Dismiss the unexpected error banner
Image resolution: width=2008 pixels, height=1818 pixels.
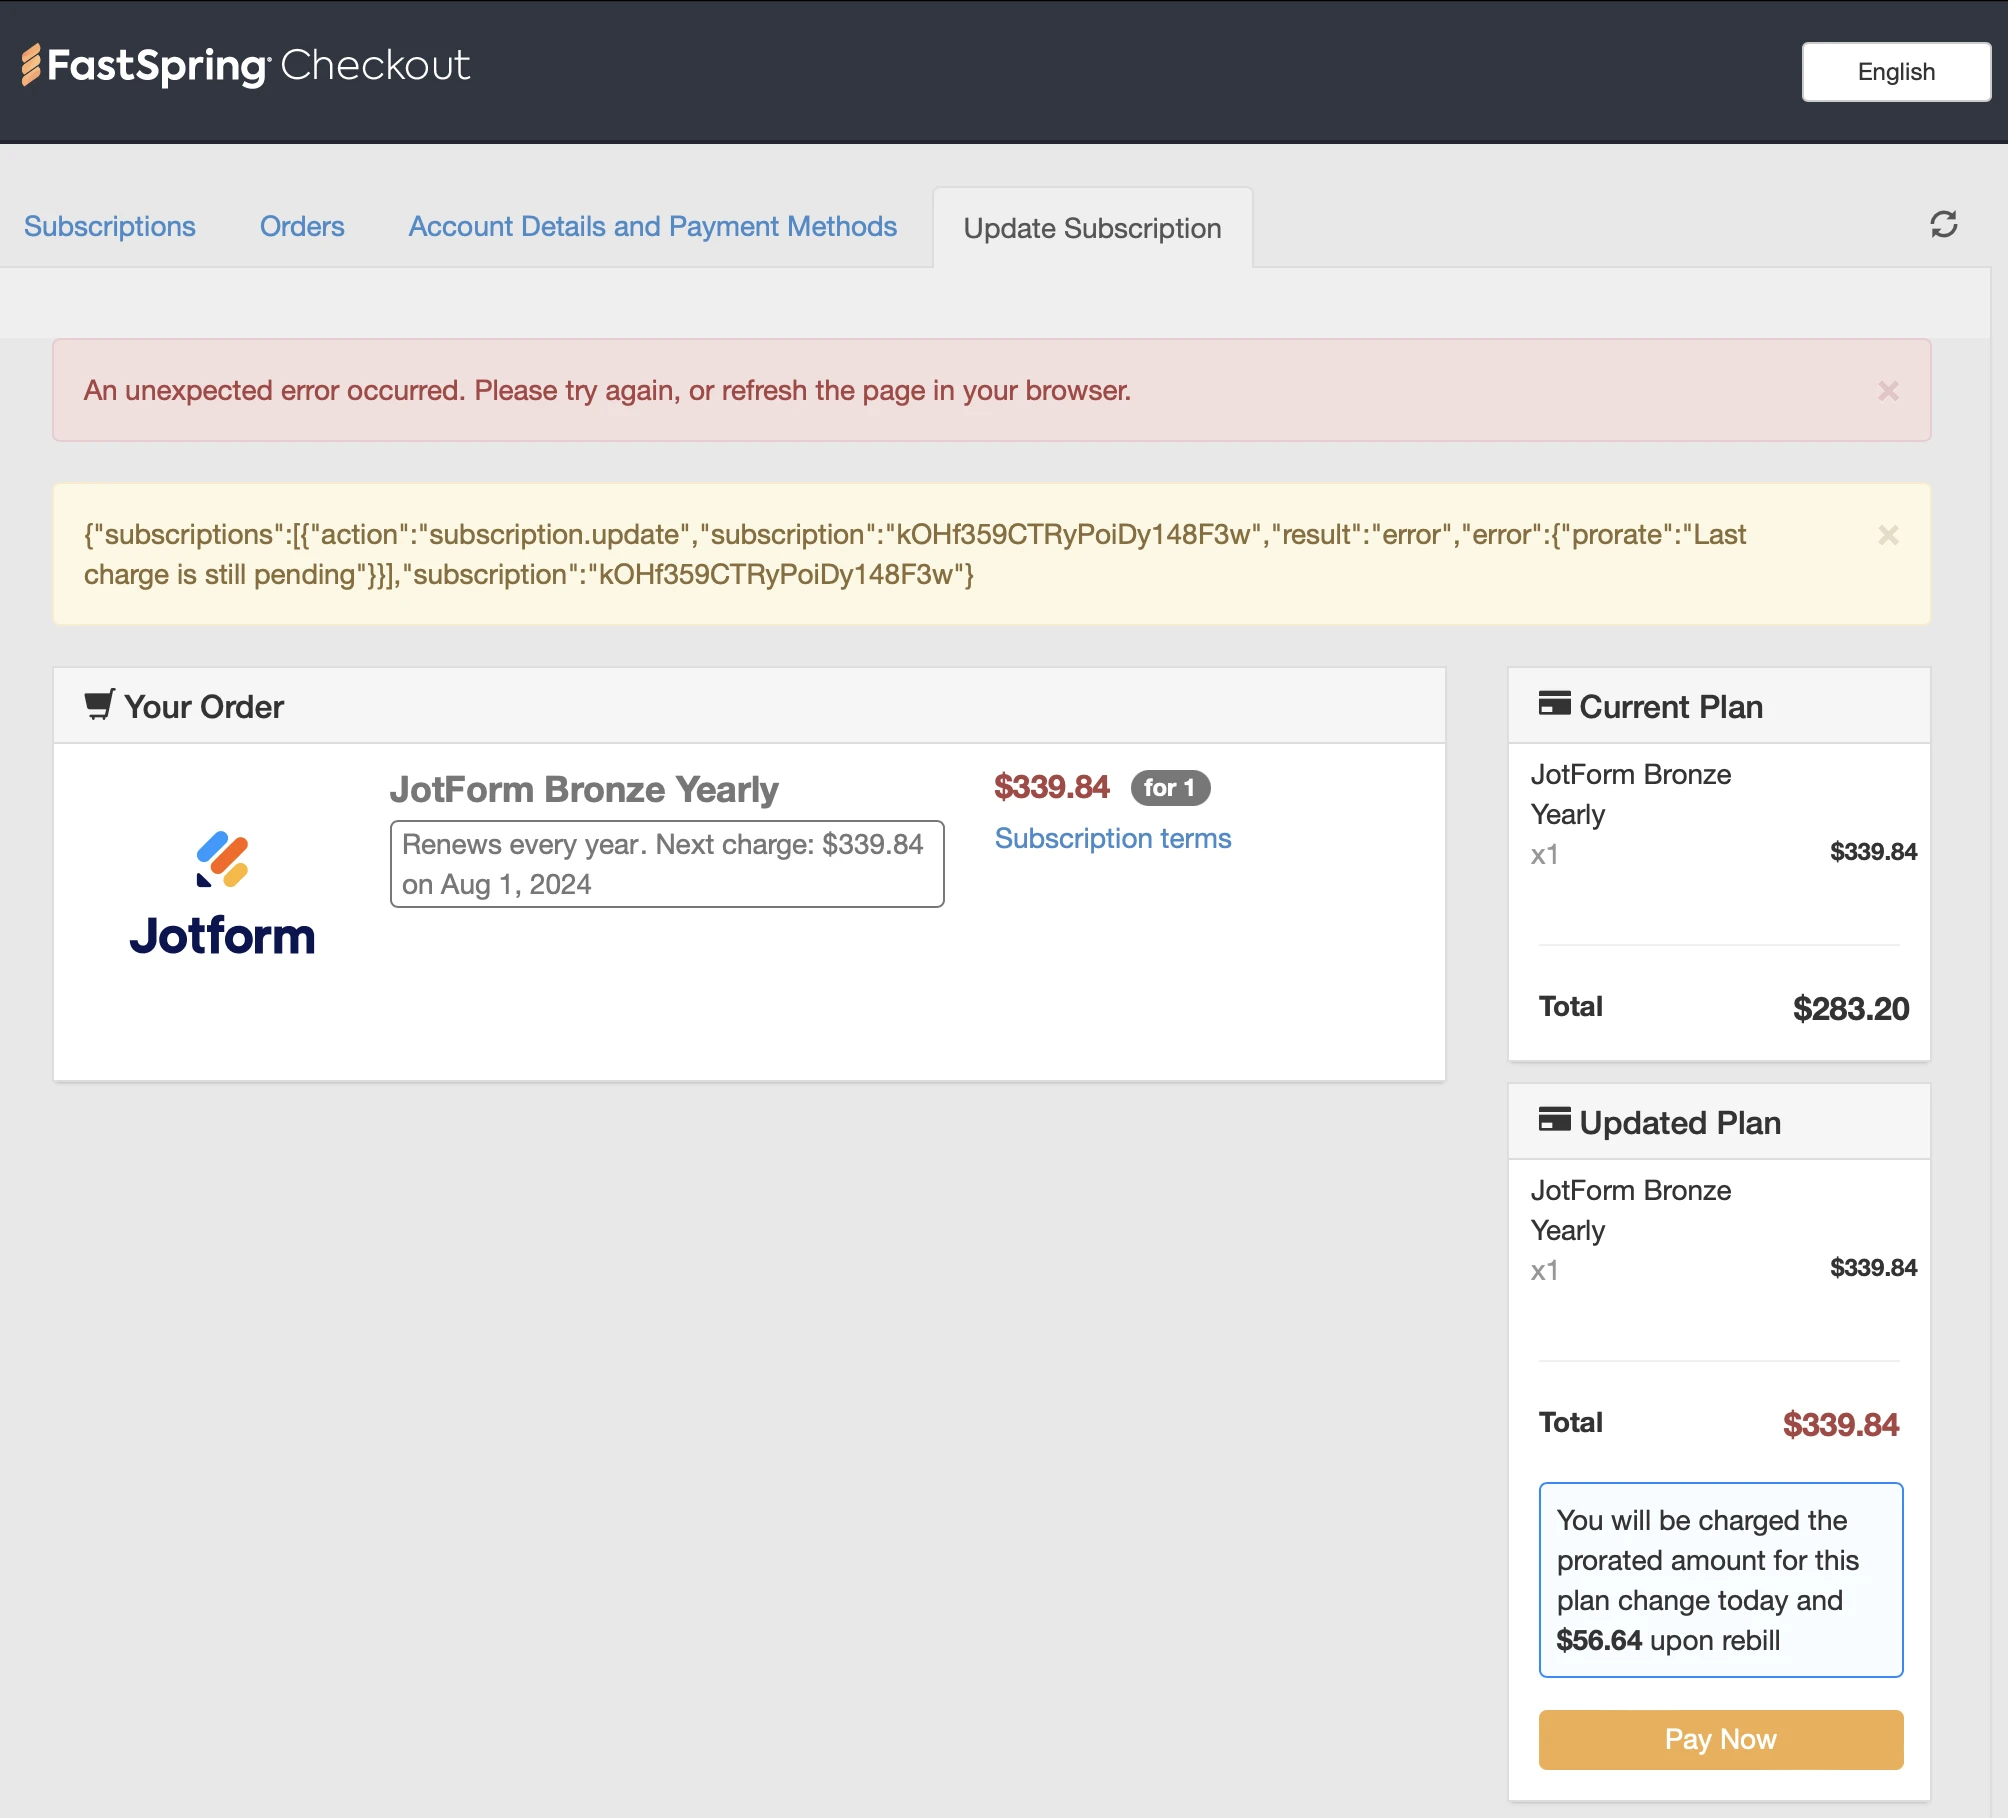(x=1888, y=390)
